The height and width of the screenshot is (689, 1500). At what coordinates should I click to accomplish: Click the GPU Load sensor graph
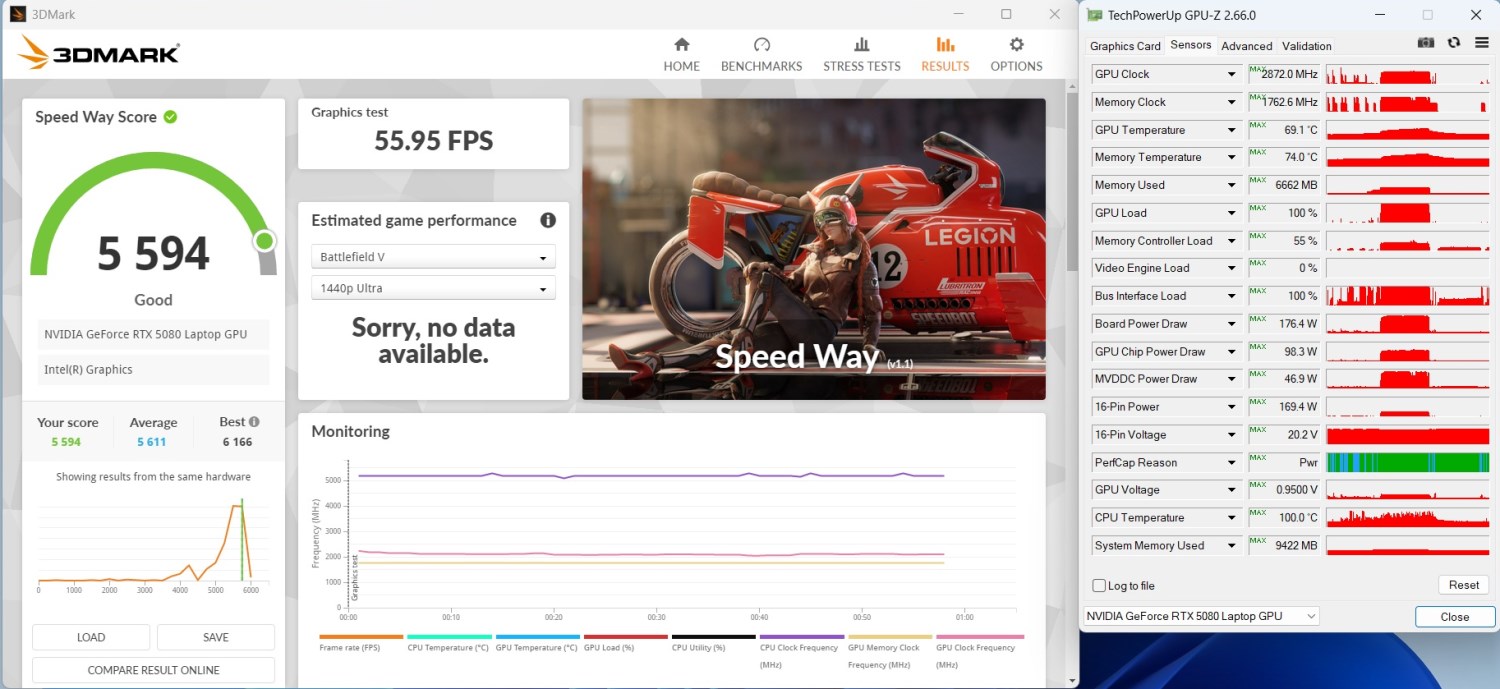pyautogui.click(x=1407, y=213)
